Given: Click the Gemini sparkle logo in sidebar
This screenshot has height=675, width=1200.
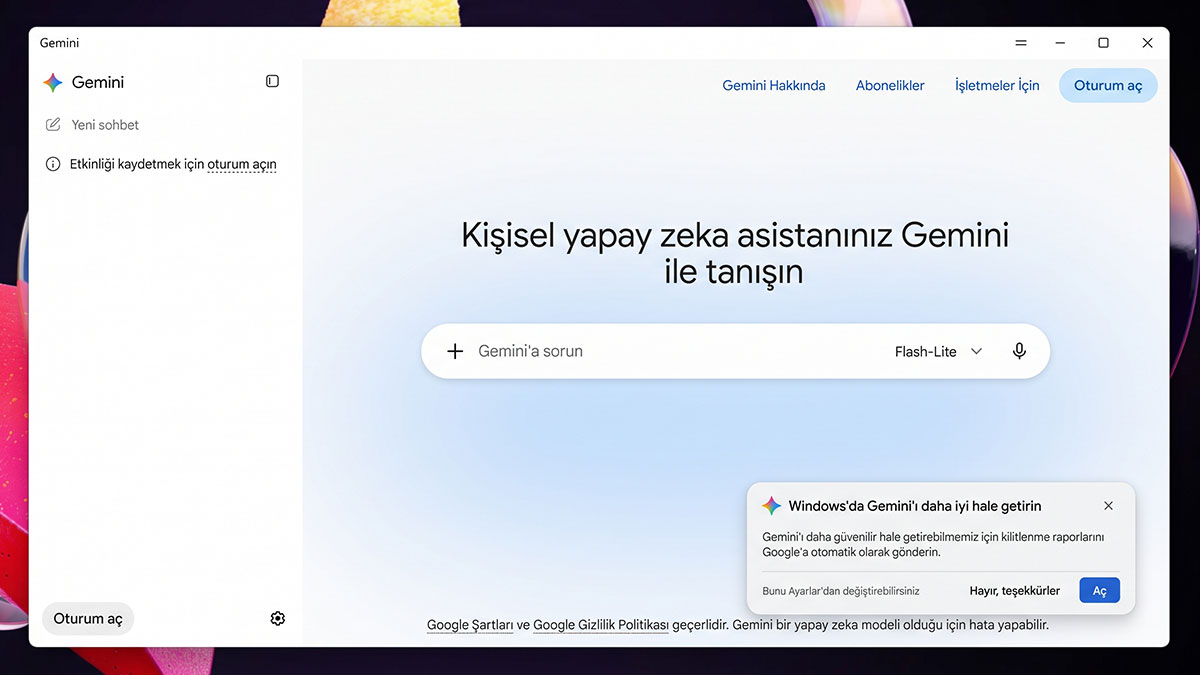Looking at the screenshot, I should coord(53,83).
